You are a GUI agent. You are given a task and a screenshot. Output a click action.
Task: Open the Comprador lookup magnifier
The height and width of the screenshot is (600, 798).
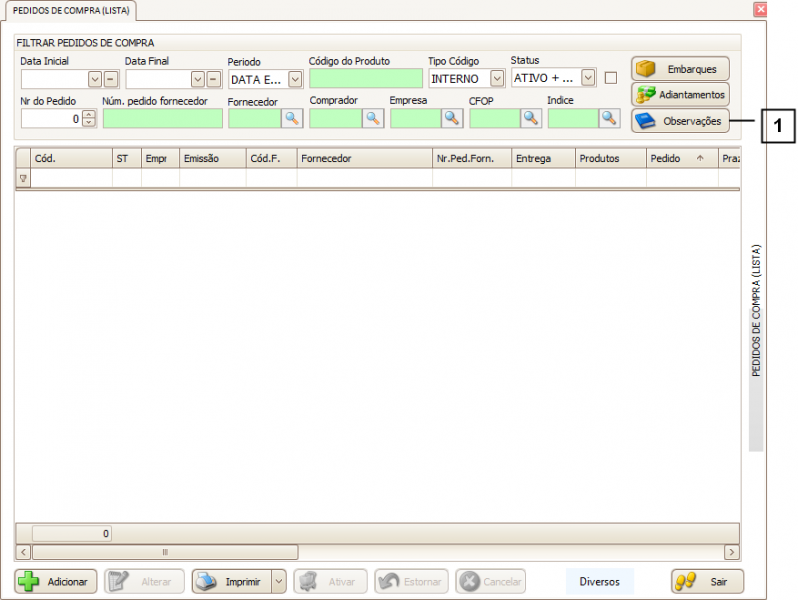click(372, 118)
